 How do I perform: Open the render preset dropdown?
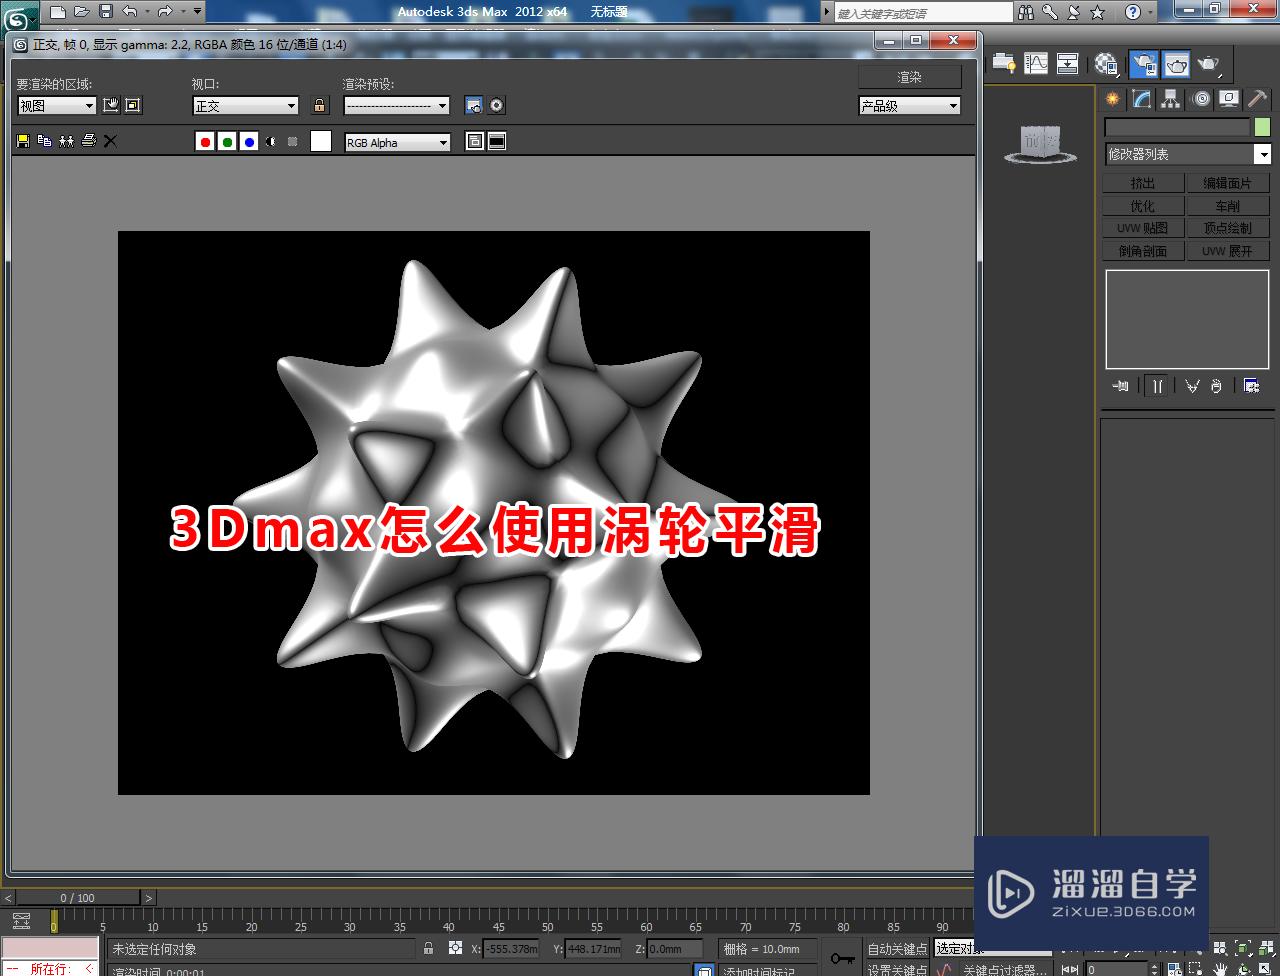[397, 105]
